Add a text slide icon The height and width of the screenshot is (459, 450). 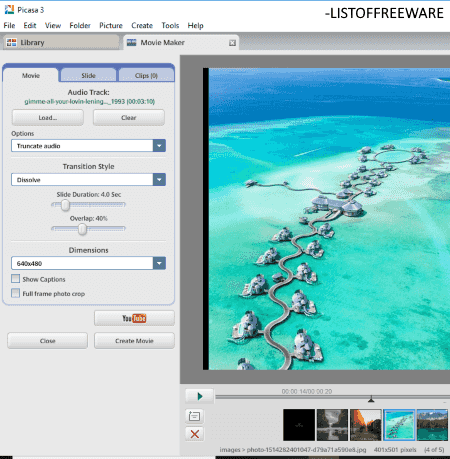194,416
